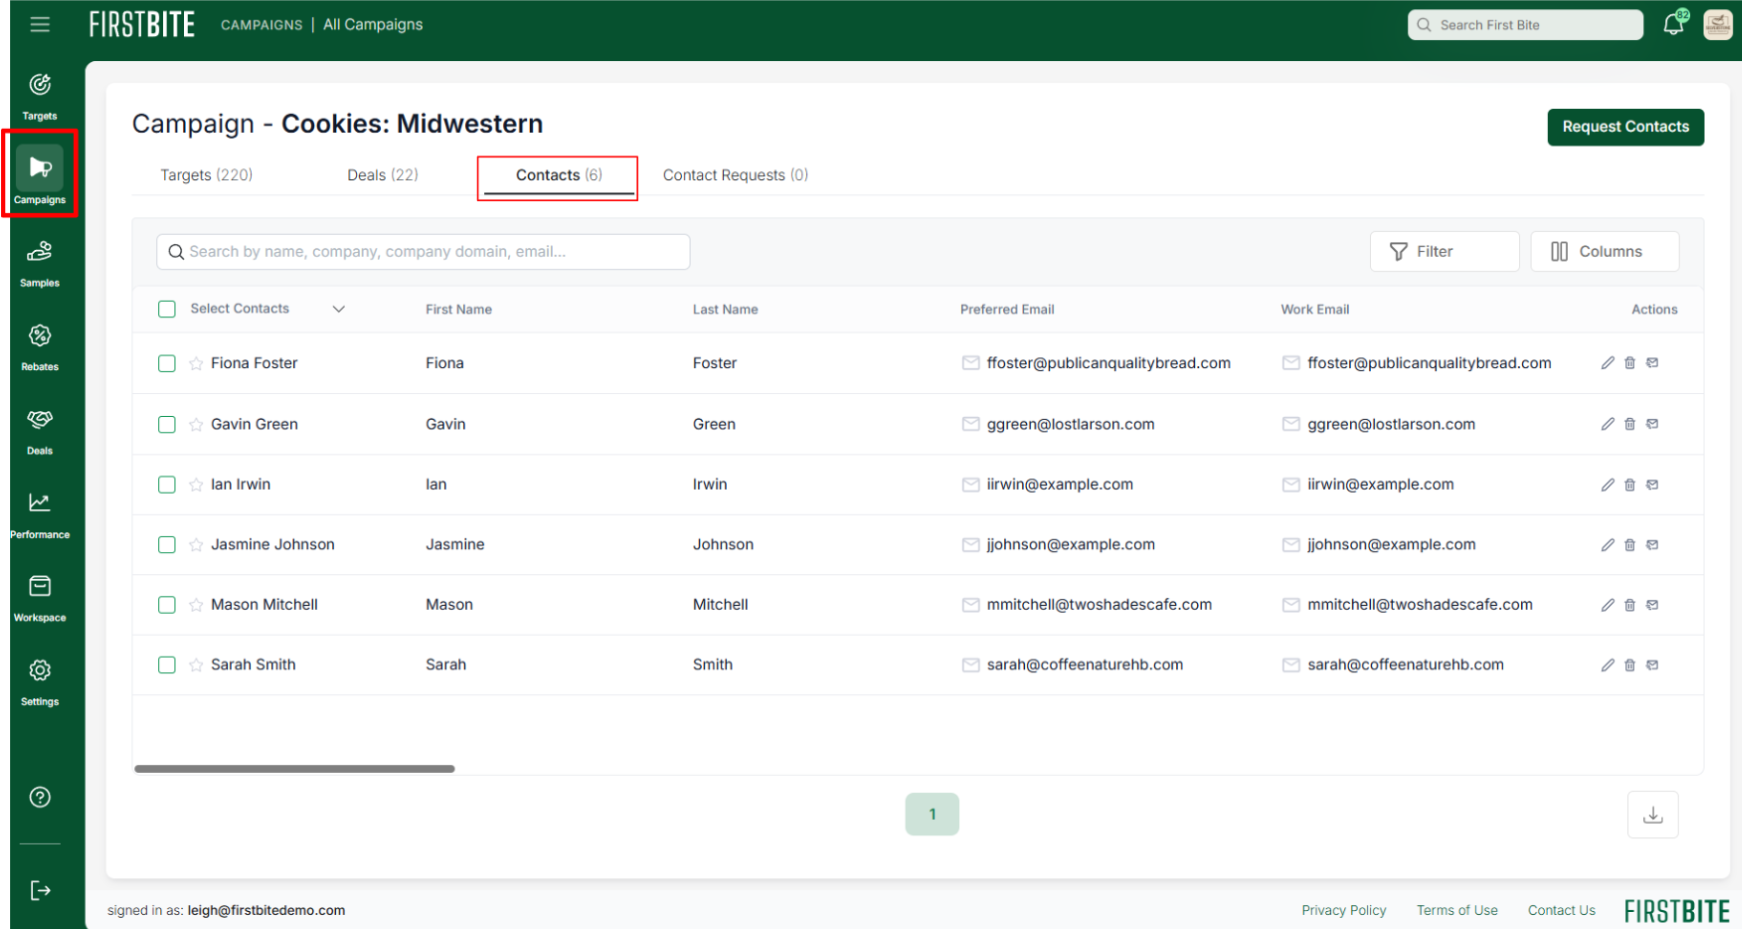The height and width of the screenshot is (929, 1742).
Task: Click the name Mason Mitchell
Action: (x=264, y=604)
